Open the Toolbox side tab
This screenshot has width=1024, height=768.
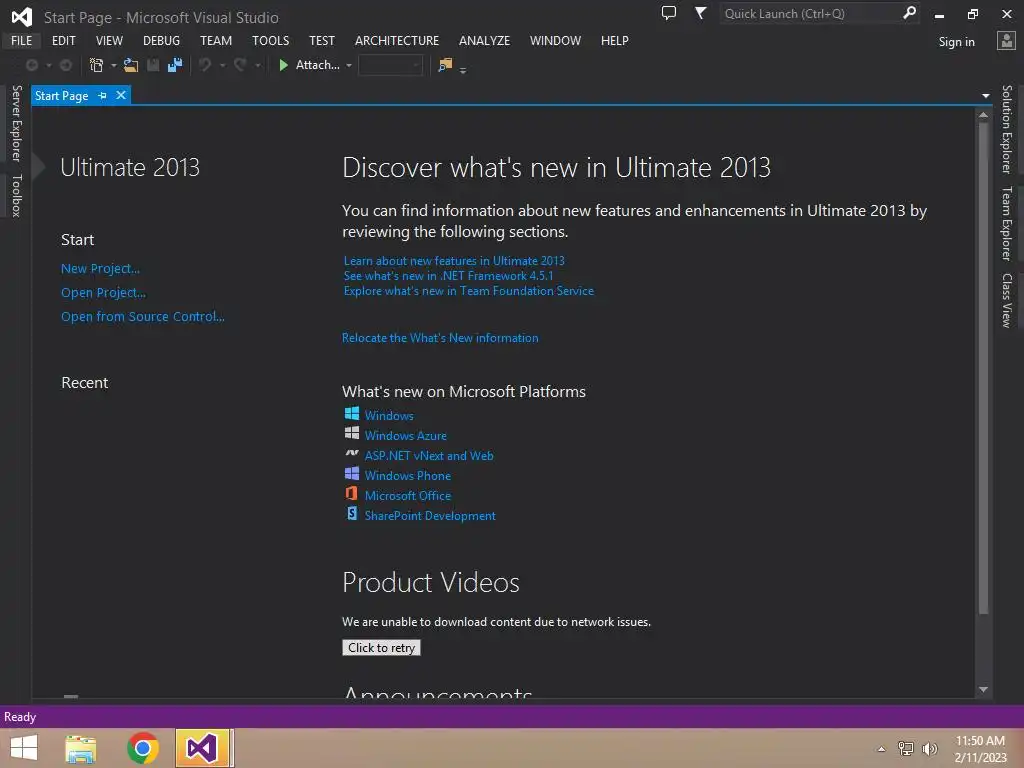[x=17, y=195]
